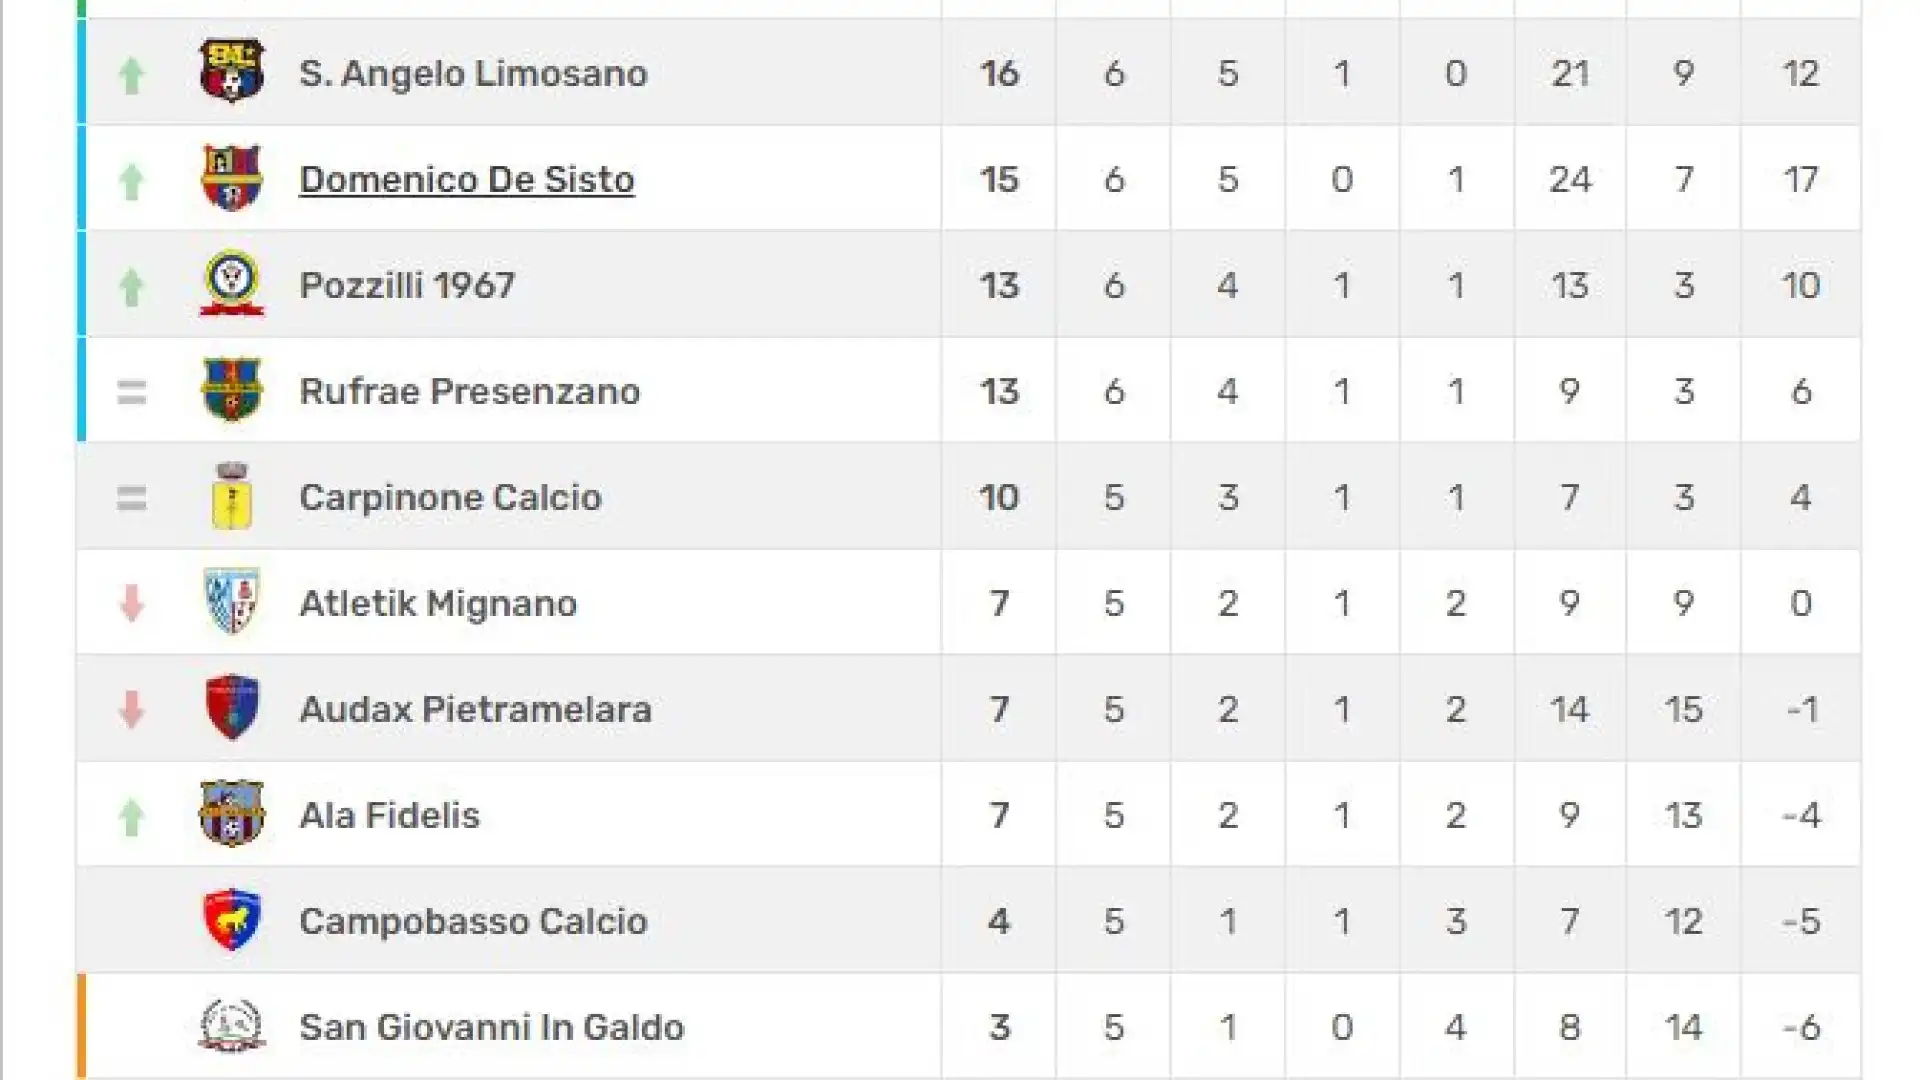Click the San Giovanni In Galdo emblem
Image resolution: width=1920 pixels, height=1080 pixels.
[231, 1026]
